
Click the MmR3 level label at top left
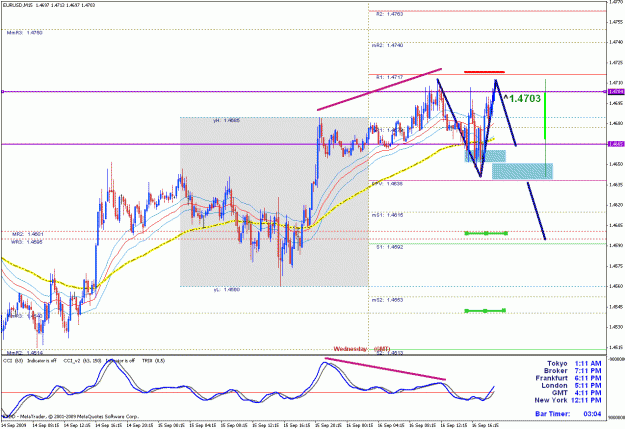click(24, 33)
